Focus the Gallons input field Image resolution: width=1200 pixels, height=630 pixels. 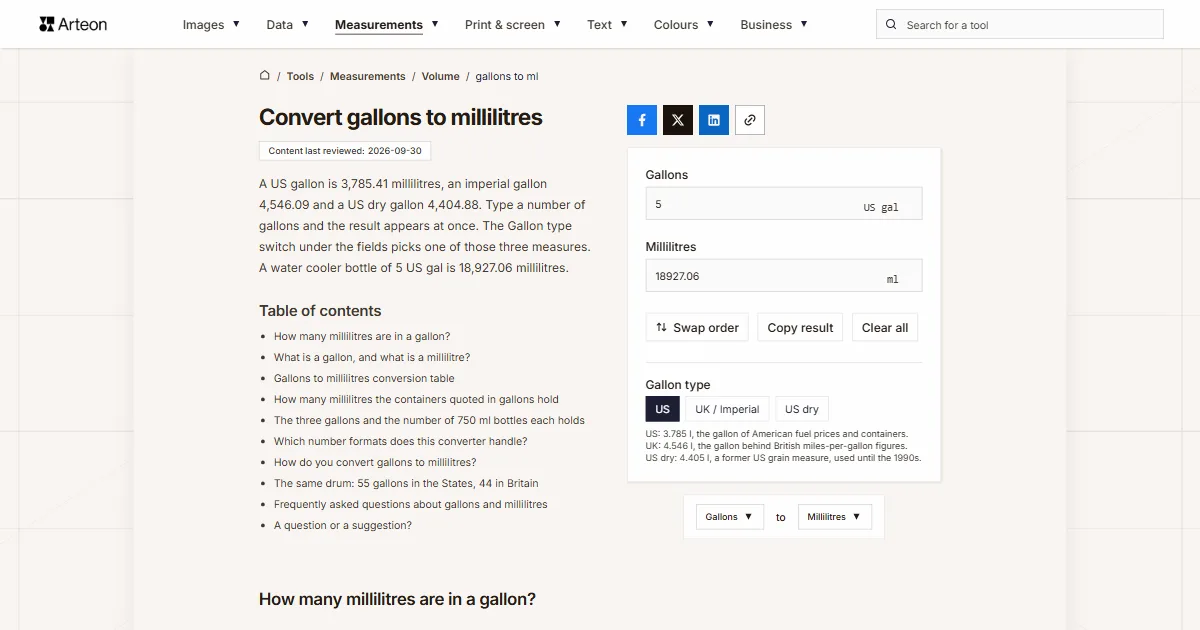point(784,204)
